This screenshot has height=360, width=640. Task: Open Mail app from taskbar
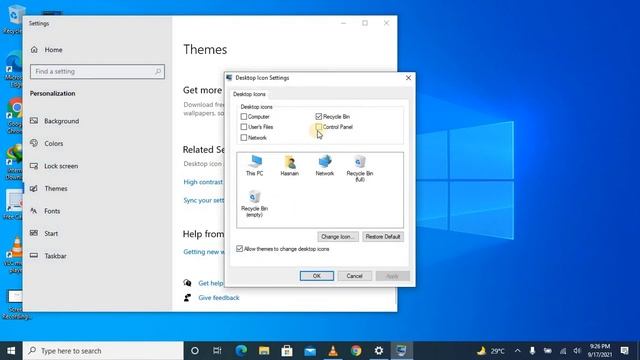[x=310, y=351]
